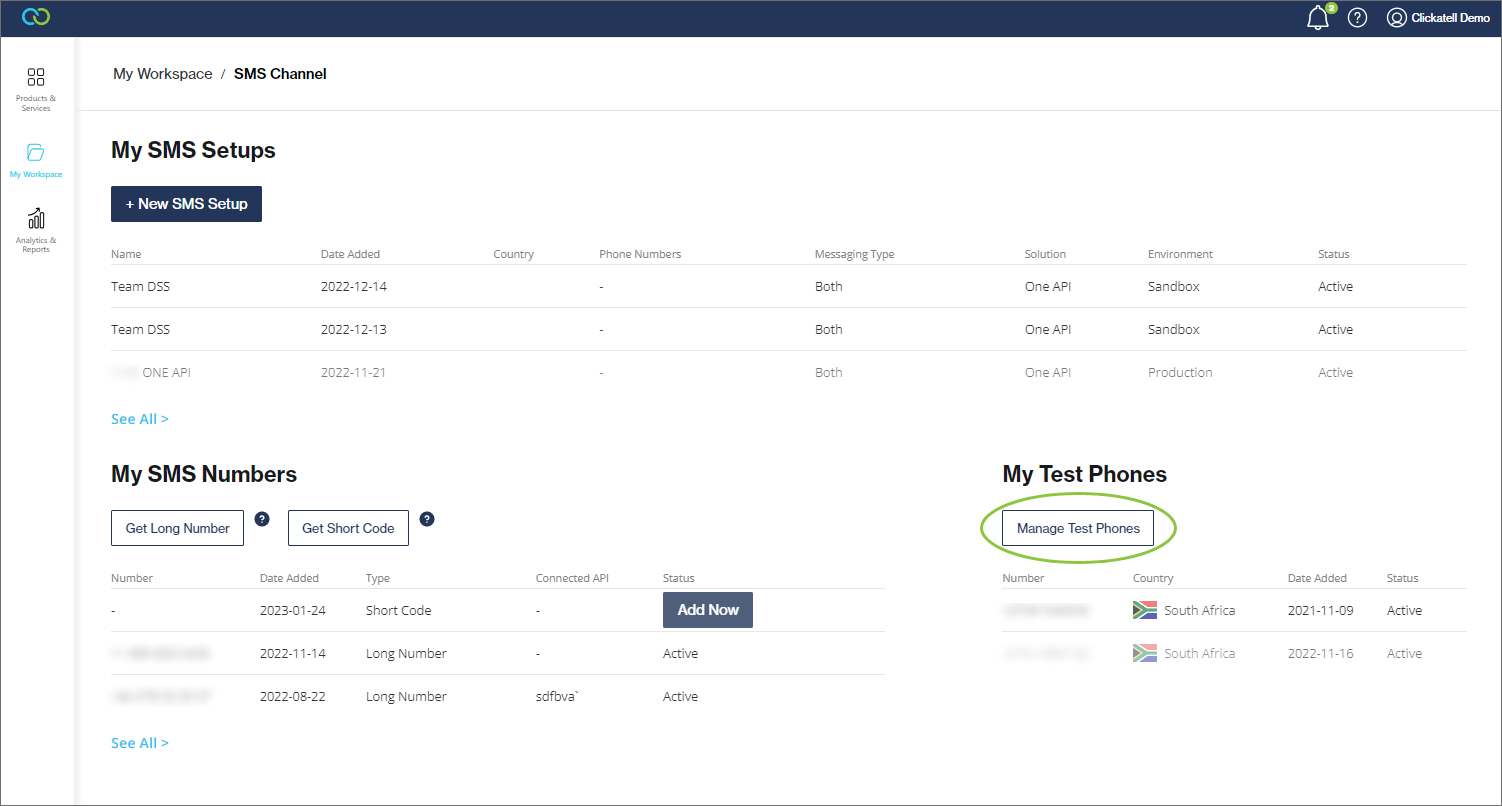Open Manage Test Phones
The width and height of the screenshot is (1502, 806).
[1078, 527]
